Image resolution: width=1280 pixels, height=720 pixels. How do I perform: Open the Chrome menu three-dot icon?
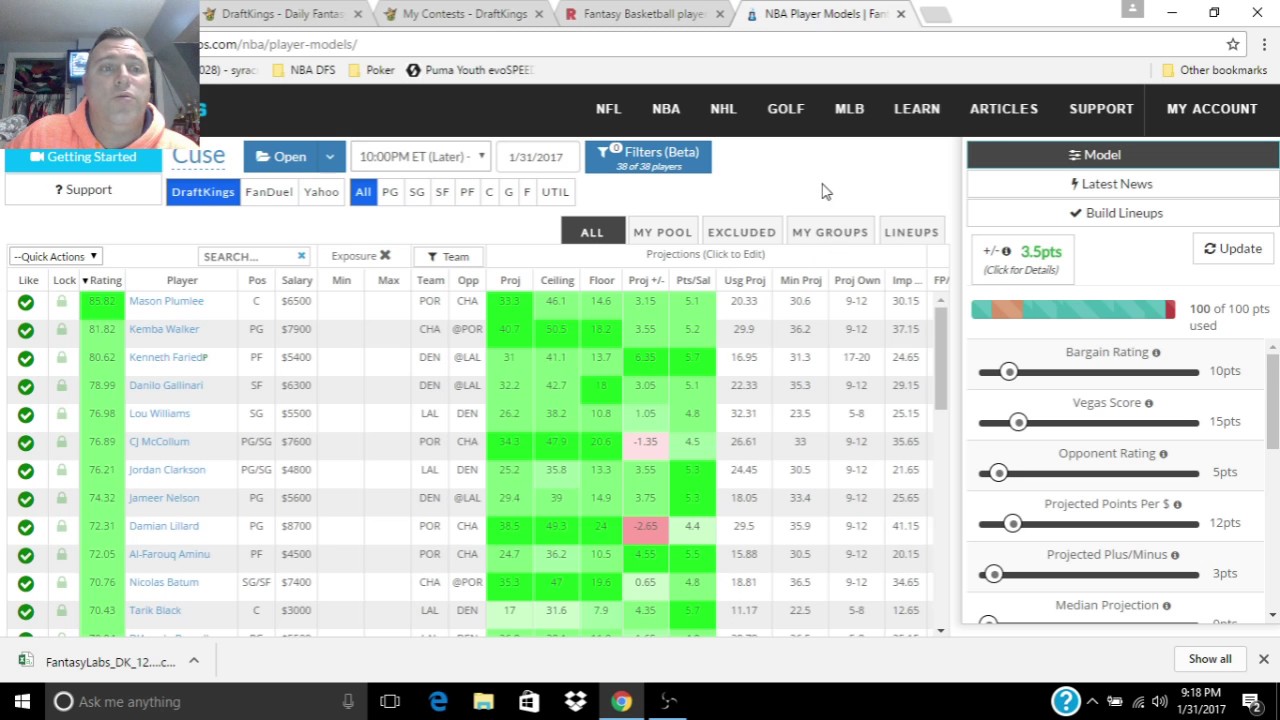pyautogui.click(x=1265, y=44)
